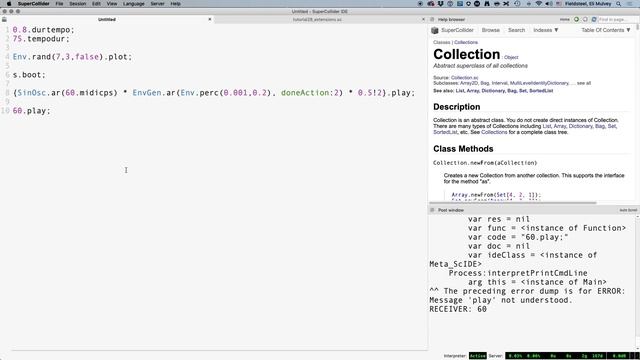The width and height of the screenshot is (640, 360).
Task: Click the Time Machine clock icon
Action: pos(517,4)
